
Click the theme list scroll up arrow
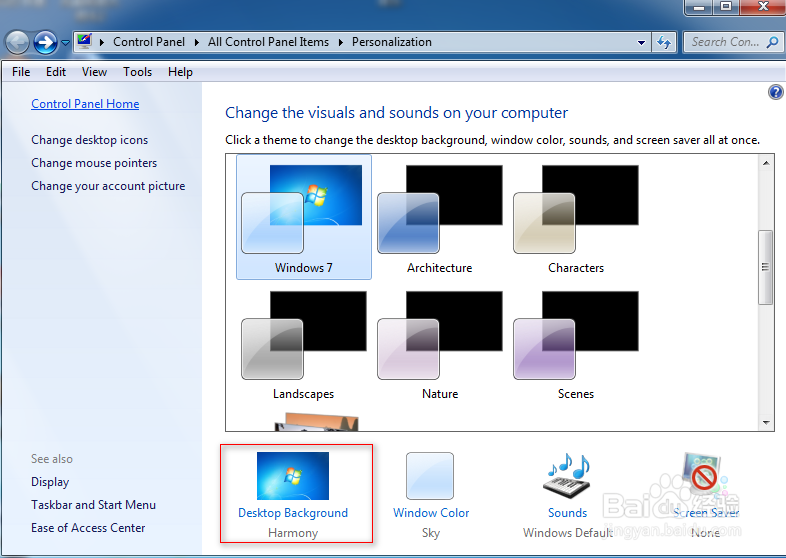766,163
